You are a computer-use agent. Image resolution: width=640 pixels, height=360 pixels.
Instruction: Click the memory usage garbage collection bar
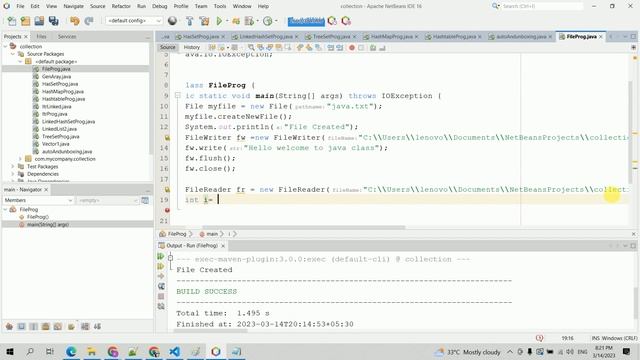[306, 21]
